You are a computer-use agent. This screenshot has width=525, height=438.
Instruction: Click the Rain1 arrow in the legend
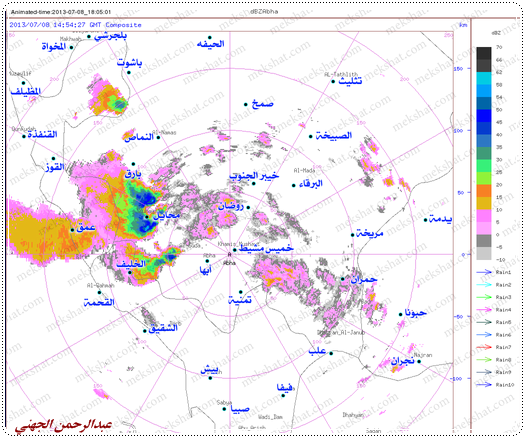(484, 273)
